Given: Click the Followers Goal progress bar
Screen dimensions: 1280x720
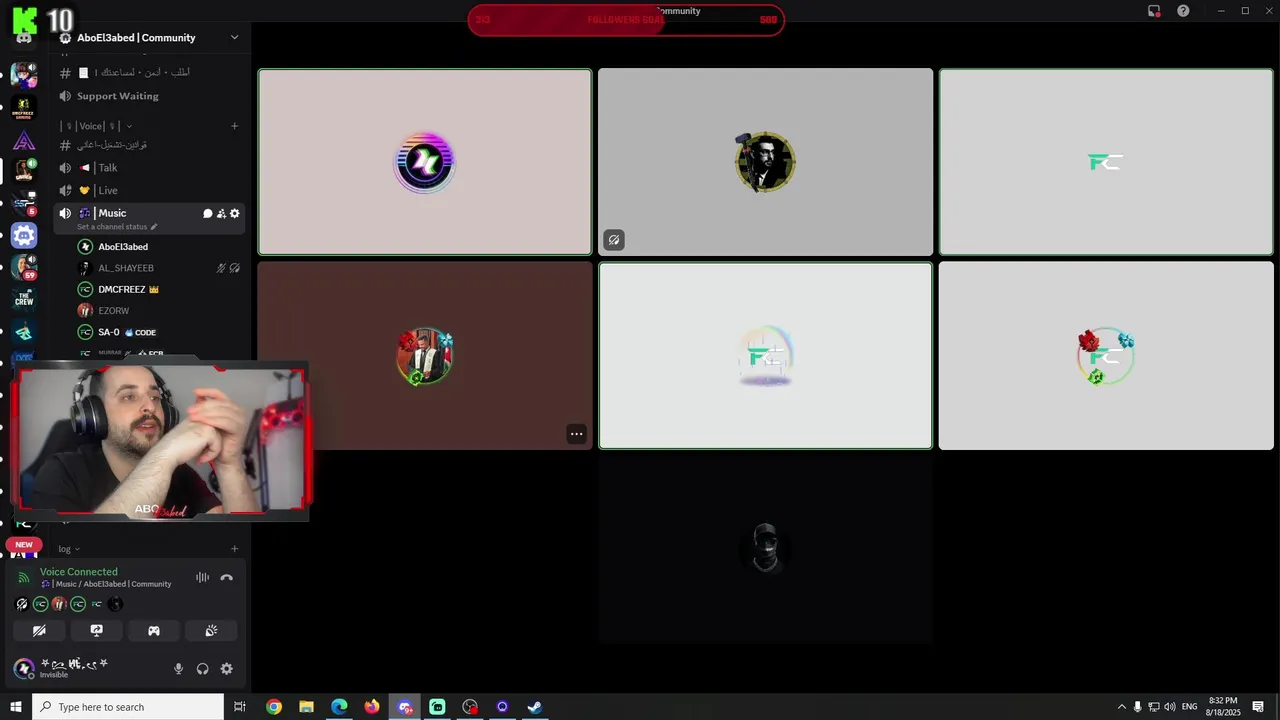Looking at the screenshot, I should pos(626,20).
